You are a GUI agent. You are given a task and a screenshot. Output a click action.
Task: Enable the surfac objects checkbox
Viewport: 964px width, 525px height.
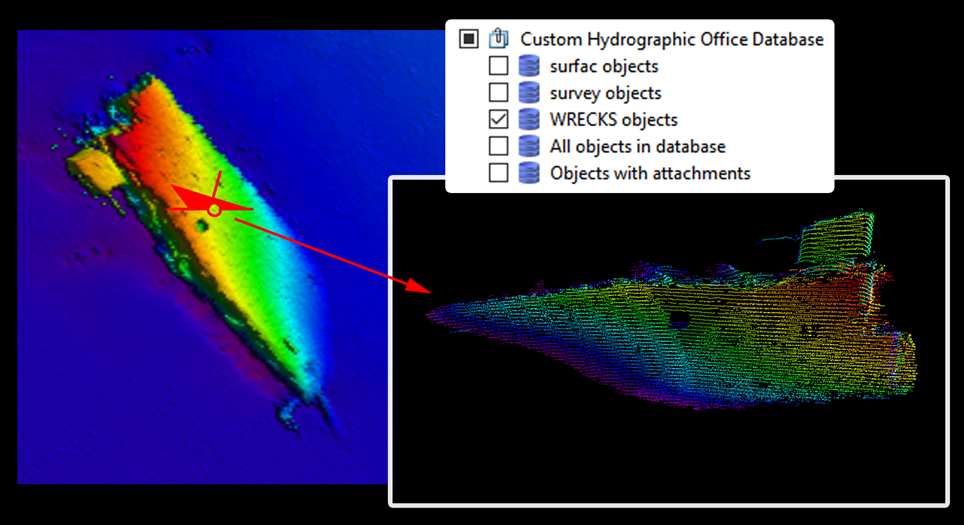pos(498,66)
